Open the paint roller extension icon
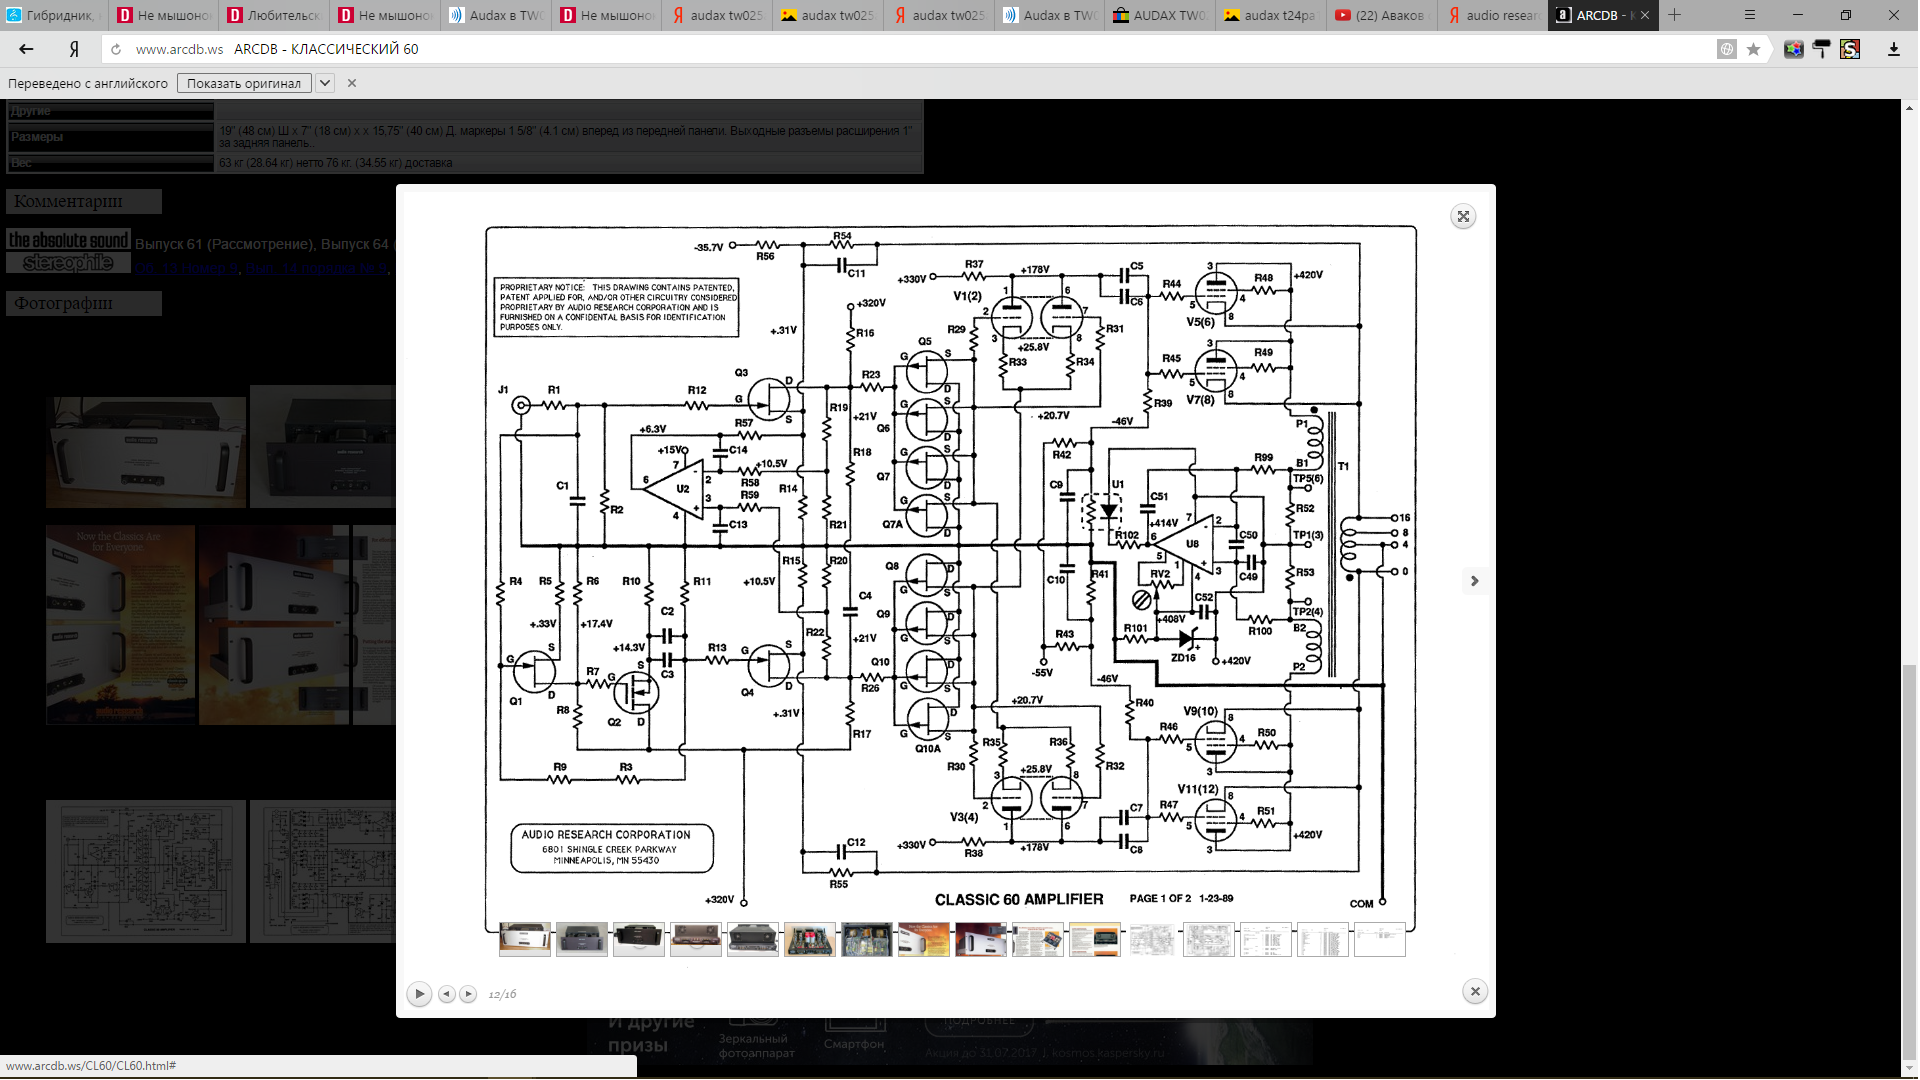 point(1822,49)
